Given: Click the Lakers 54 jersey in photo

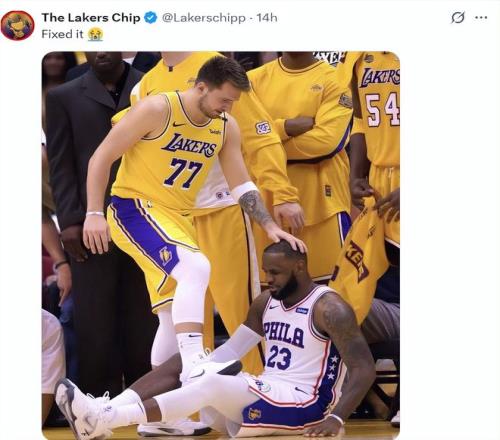Looking at the screenshot, I should tap(380, 110).
